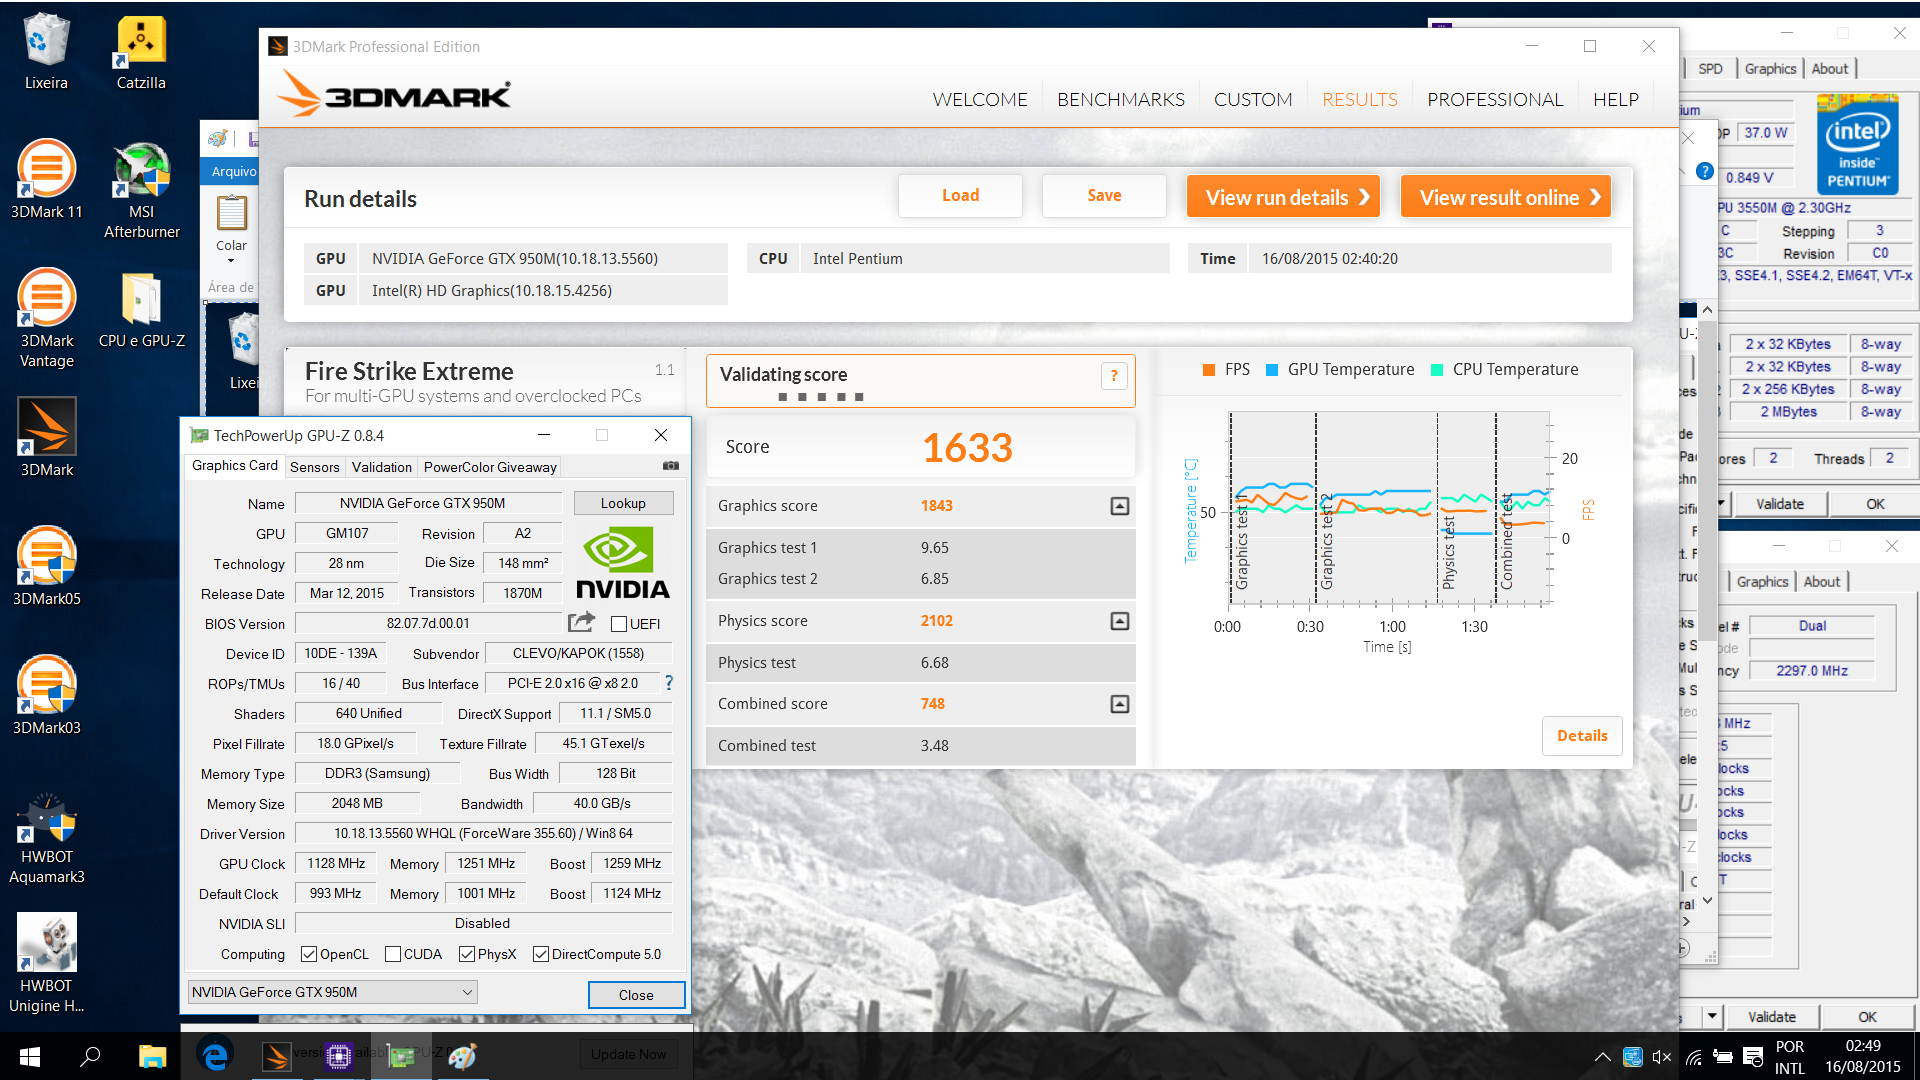Switch to Paint via its taskbar icon
1920x1080 pixels.
click(462, 1056)
